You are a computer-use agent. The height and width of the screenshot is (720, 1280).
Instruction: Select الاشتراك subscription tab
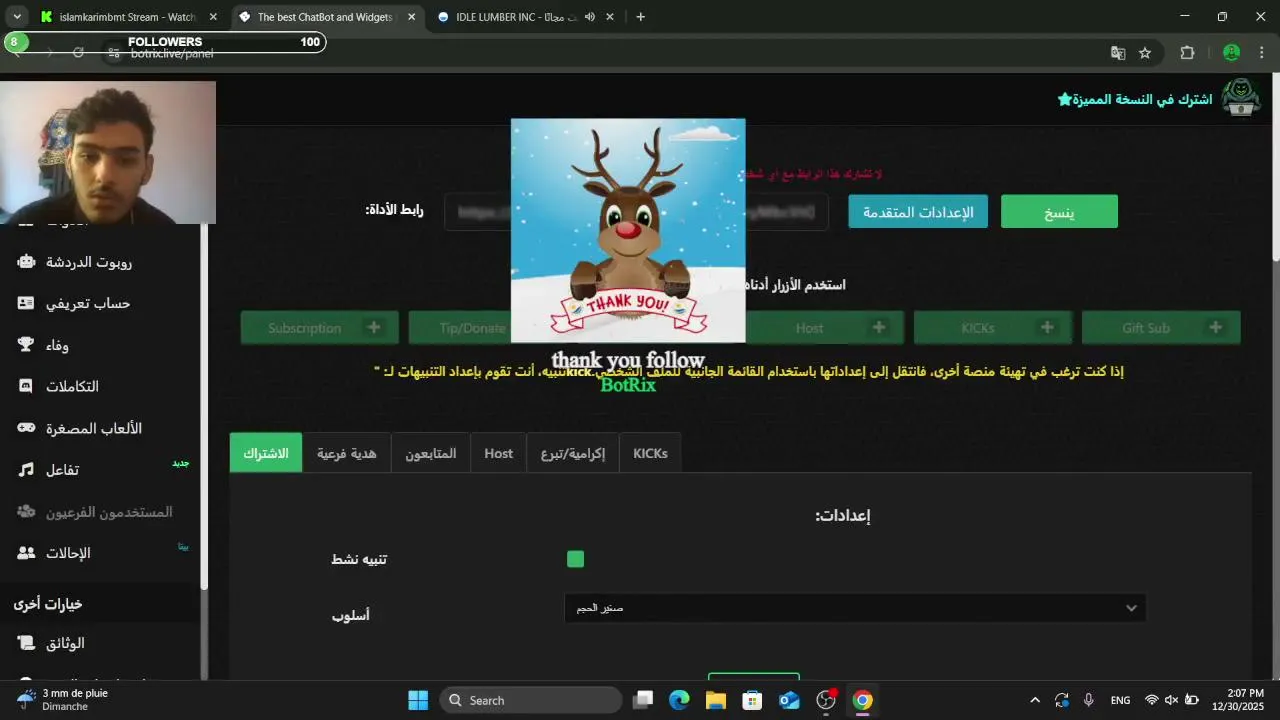pyautogui.click(x=266, y=453)
